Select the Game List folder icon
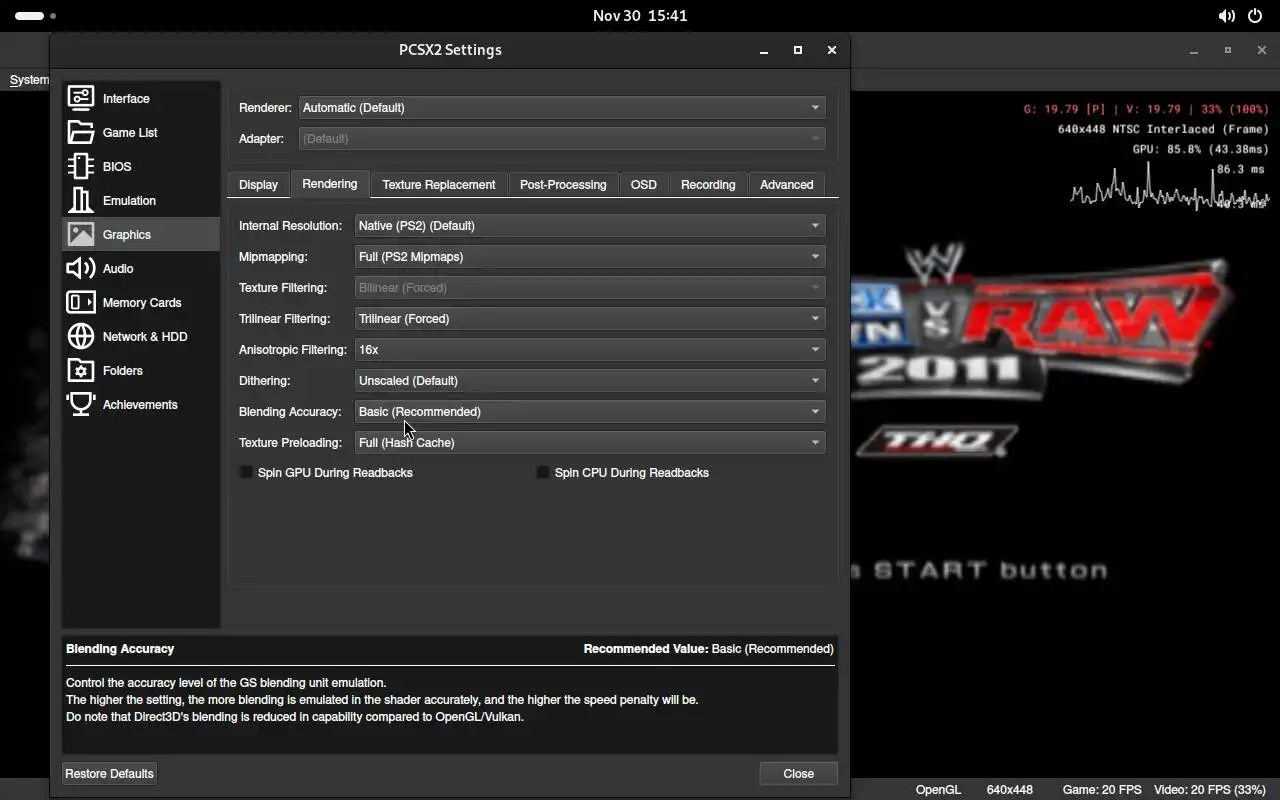This screenshot has height=800, width=1280. (x=81, y=132)
